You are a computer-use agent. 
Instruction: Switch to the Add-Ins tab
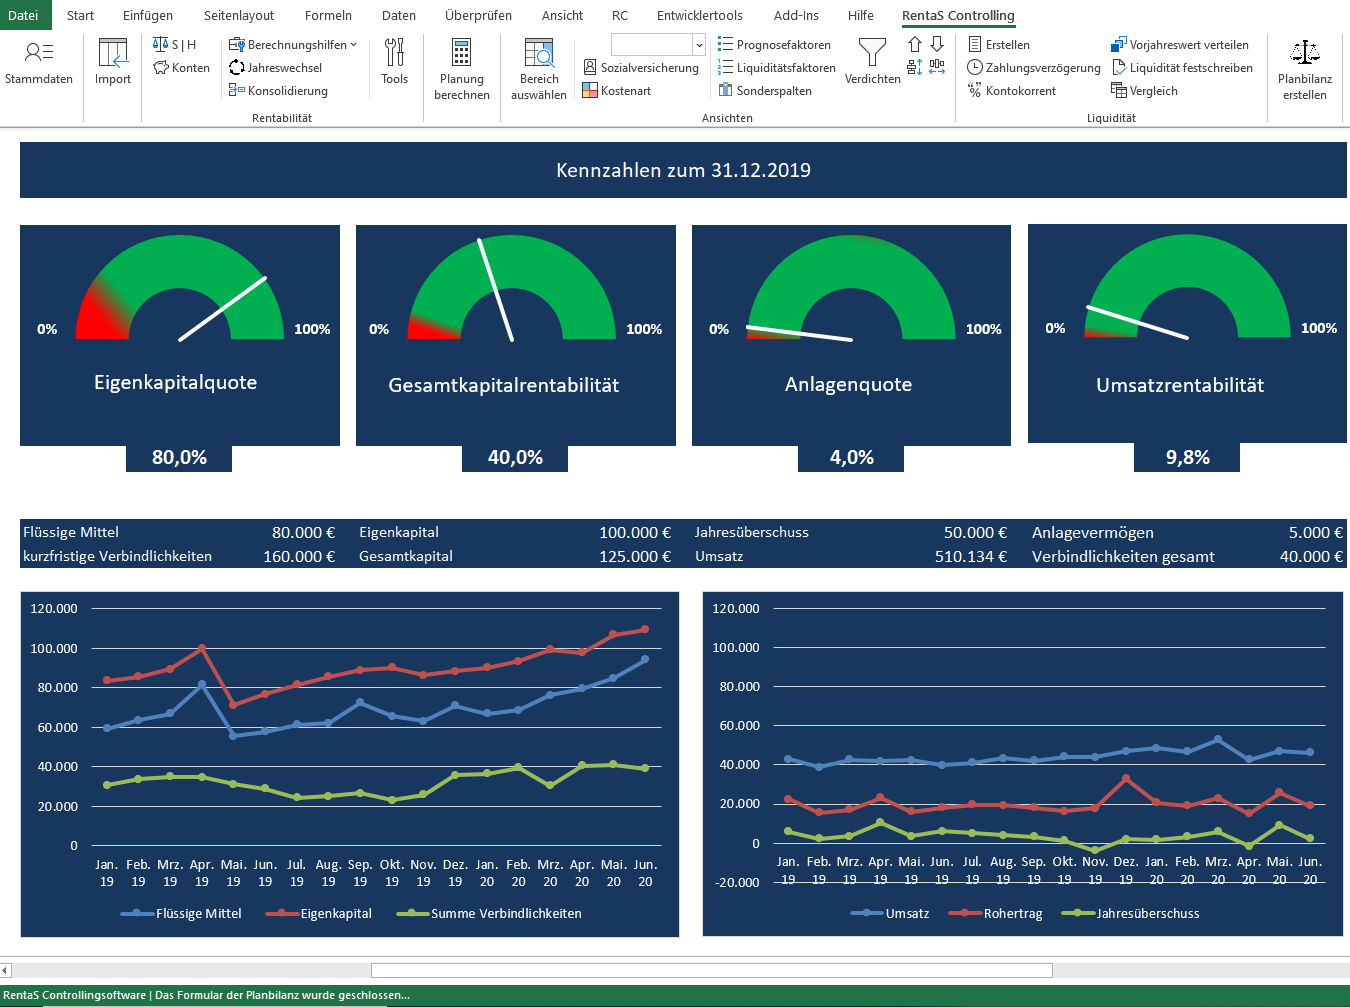coord(796,15)
